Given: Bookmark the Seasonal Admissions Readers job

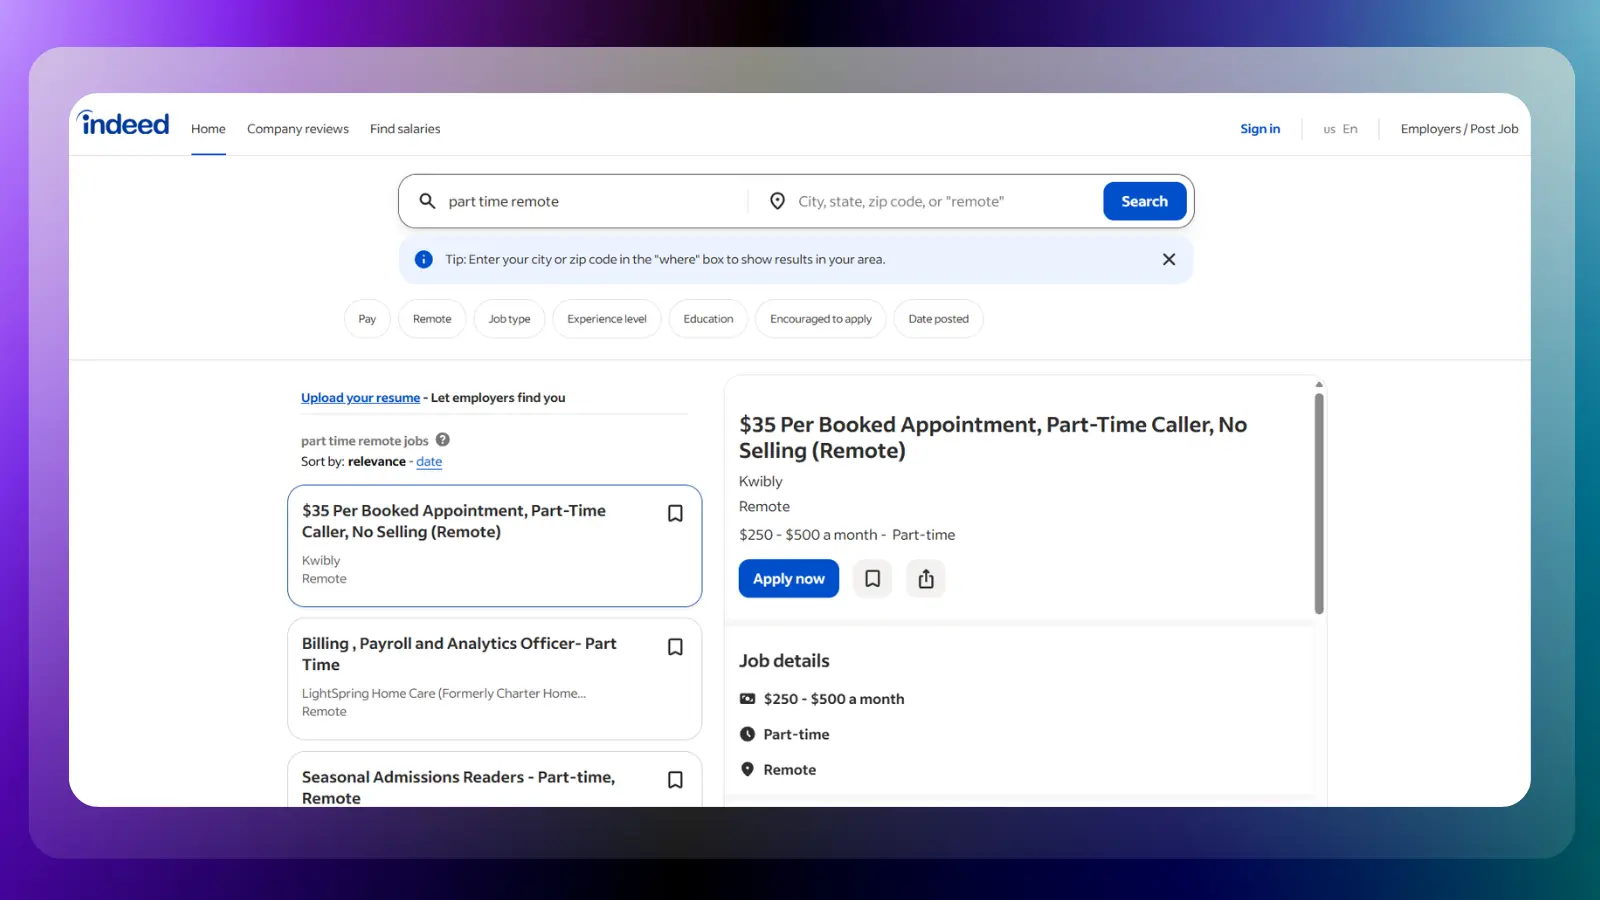Looking at the screenshot, I should [675, 780].
